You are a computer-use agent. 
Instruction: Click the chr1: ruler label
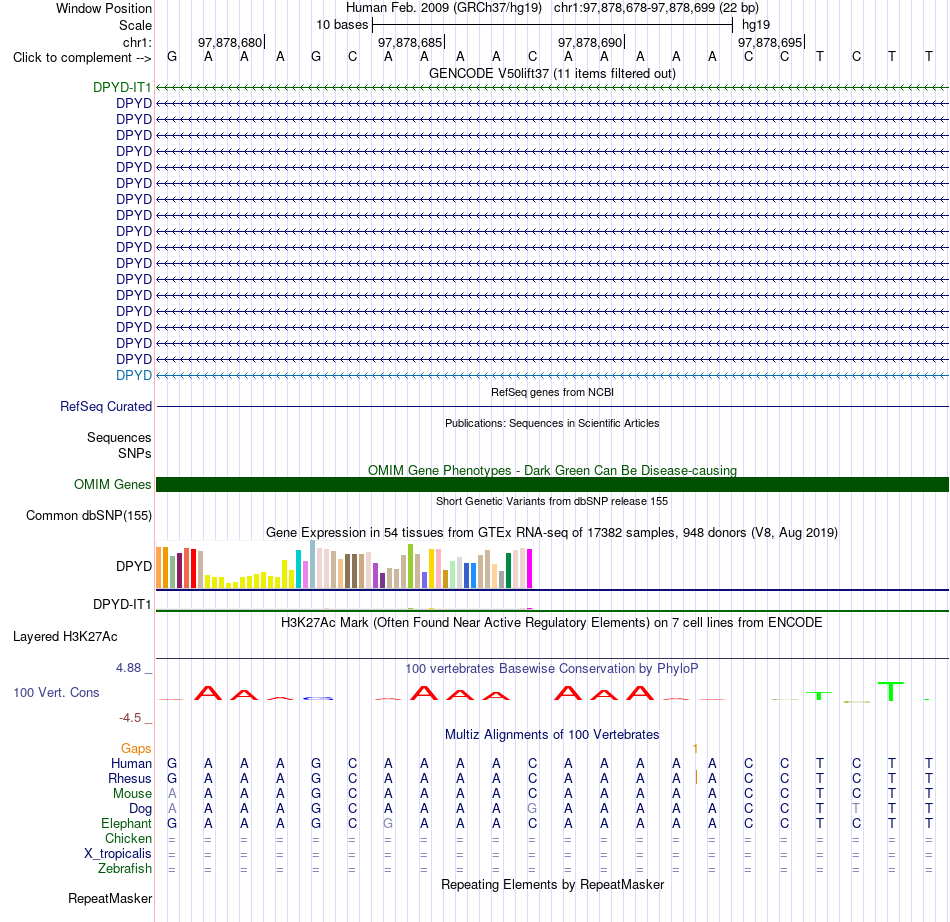click(137, 42)
